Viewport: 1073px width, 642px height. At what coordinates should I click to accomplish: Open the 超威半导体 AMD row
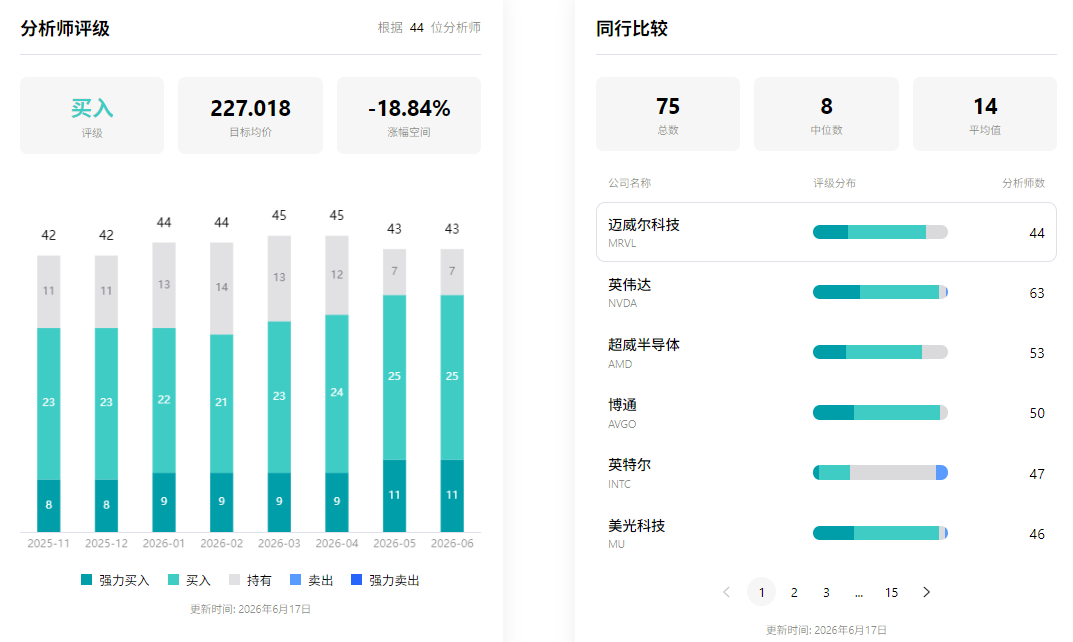[x=826, y=352]
